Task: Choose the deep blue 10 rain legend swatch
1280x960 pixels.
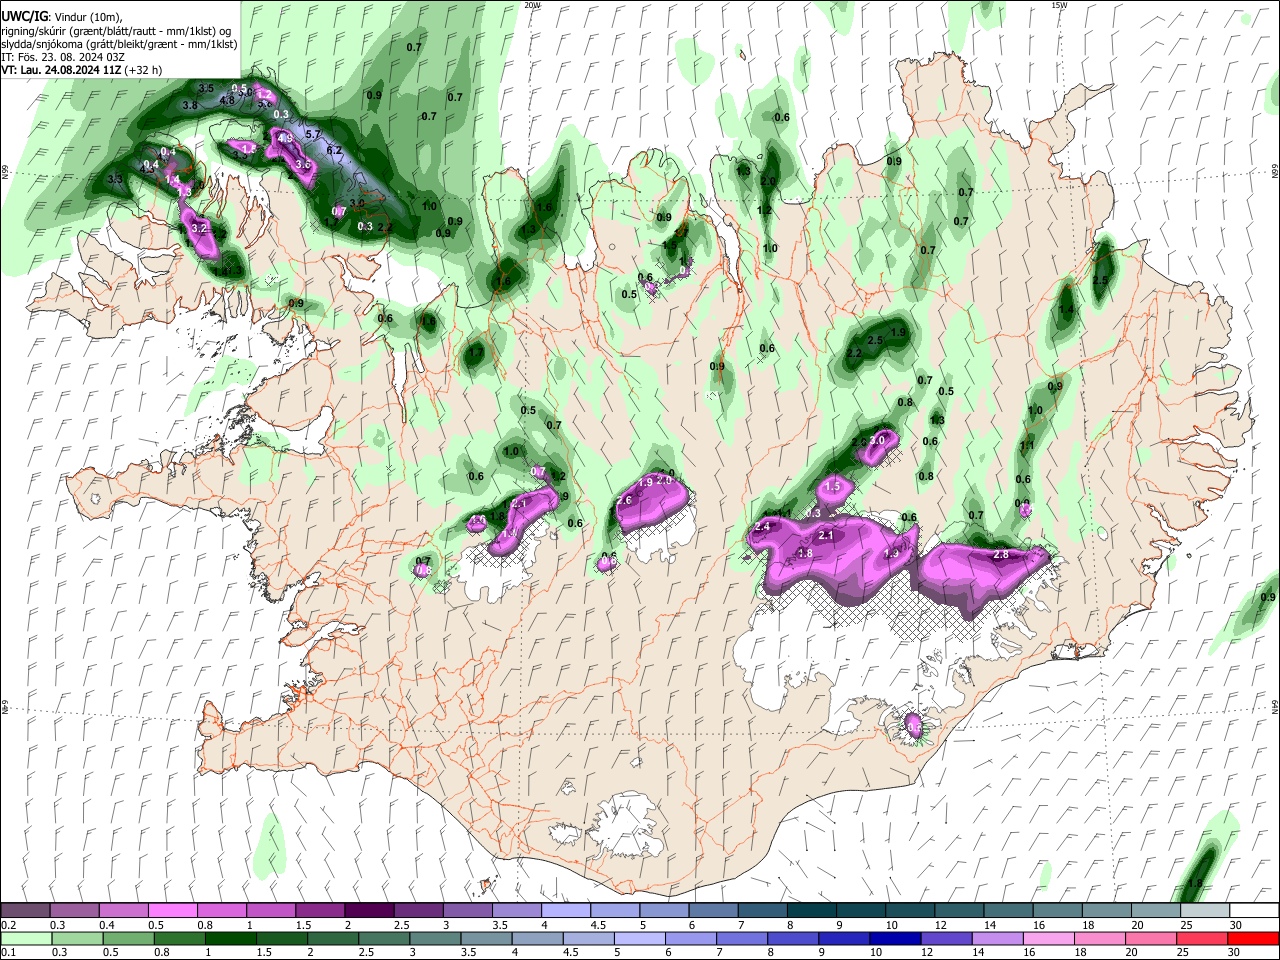Action: (896, 938)
